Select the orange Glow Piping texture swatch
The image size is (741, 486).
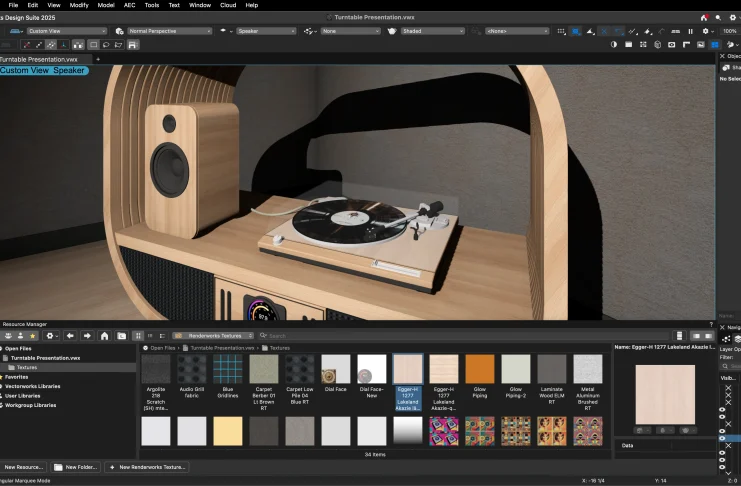coord(480,369)
